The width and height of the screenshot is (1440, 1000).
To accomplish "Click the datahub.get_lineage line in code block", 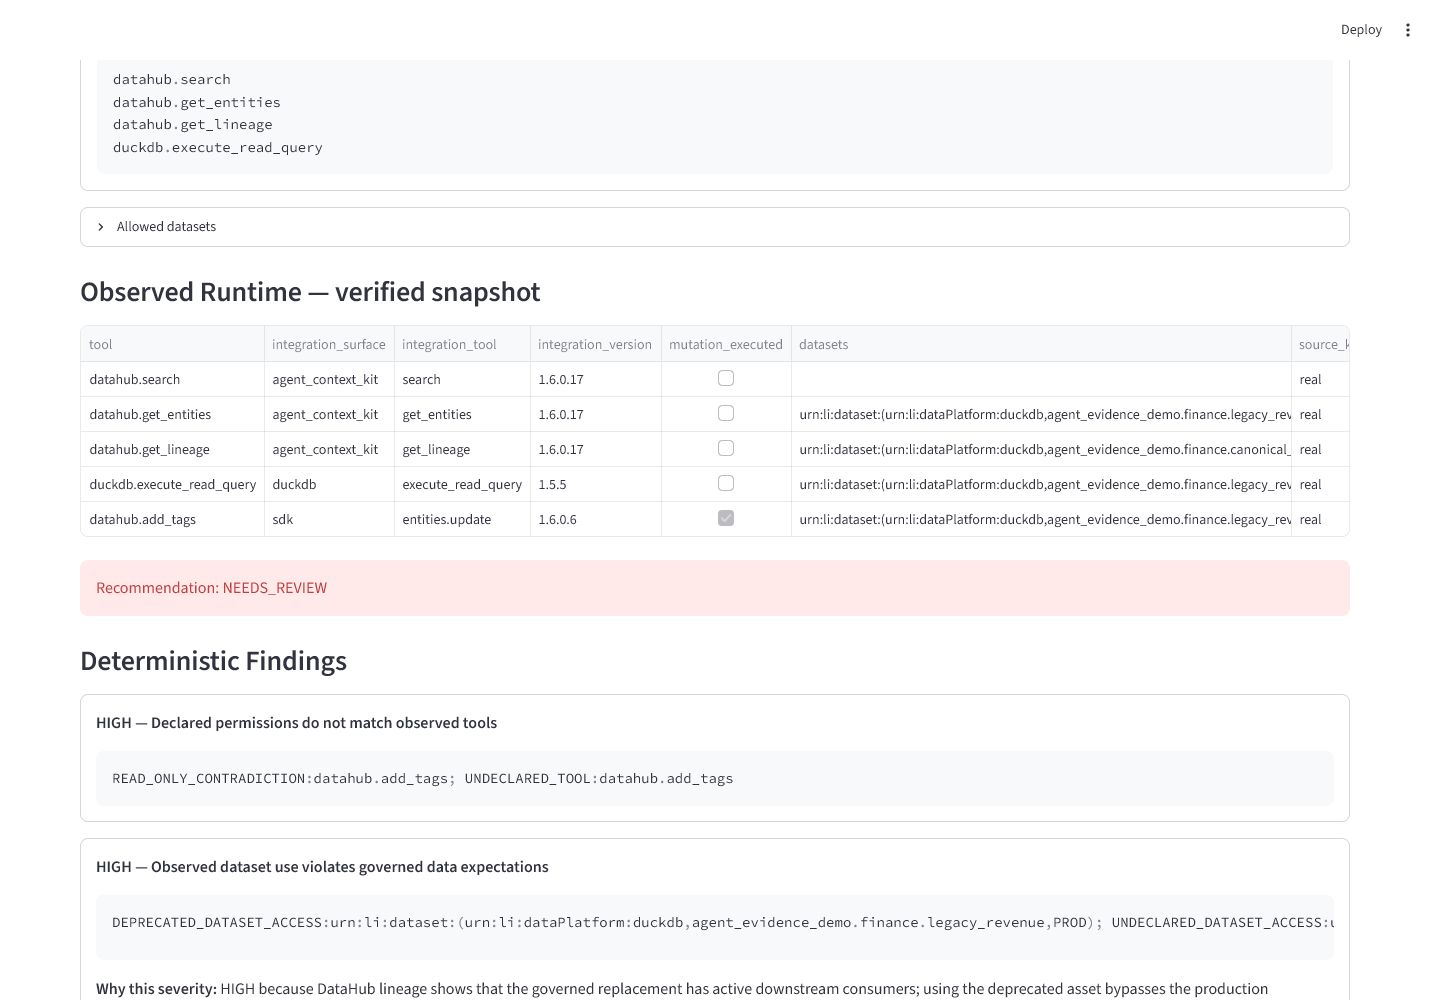I will point(192,124).
